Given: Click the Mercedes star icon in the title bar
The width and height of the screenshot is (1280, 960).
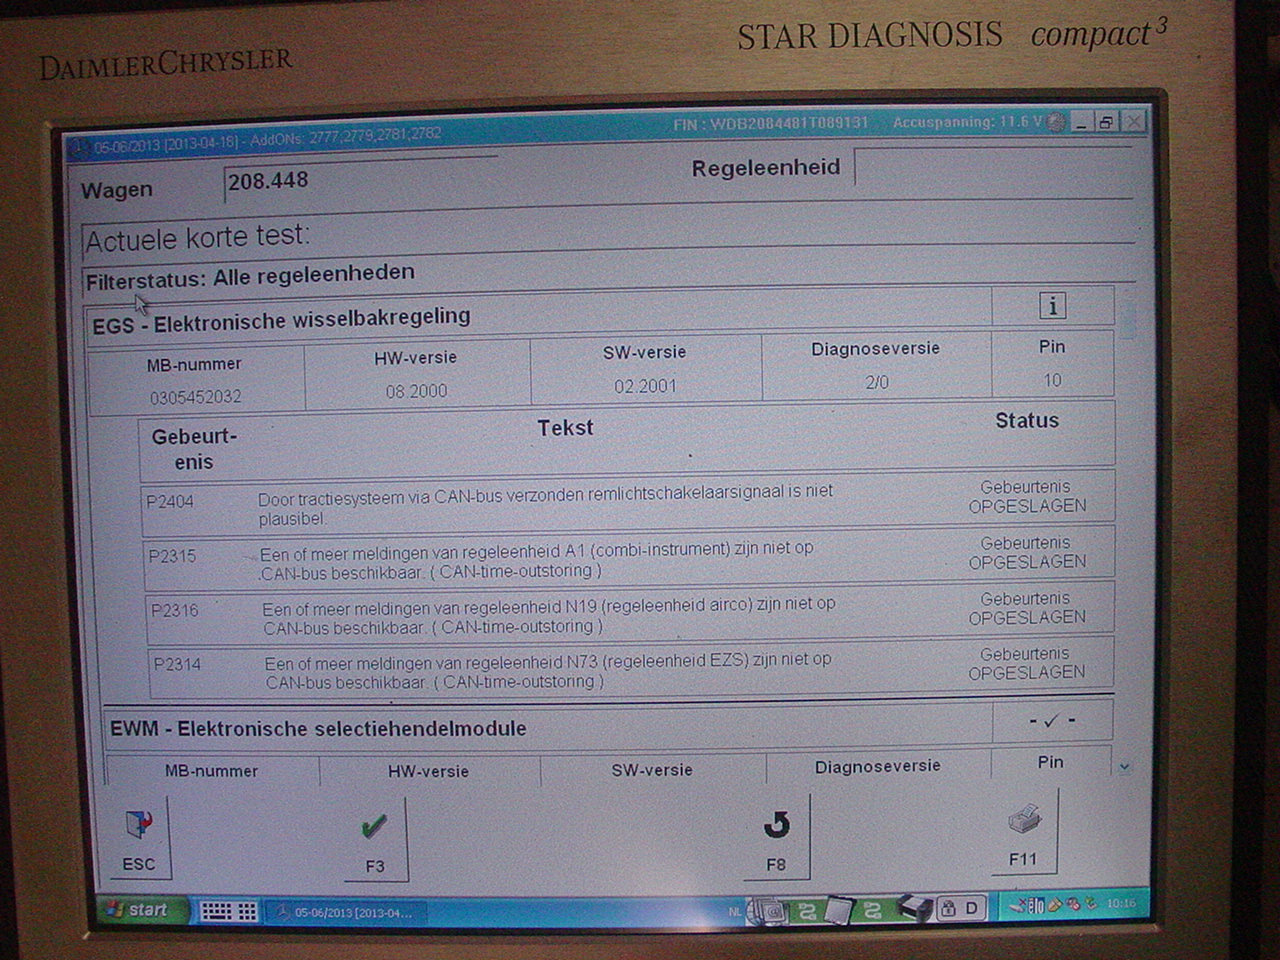Looking at the screenshot, I should coord(79,149).
